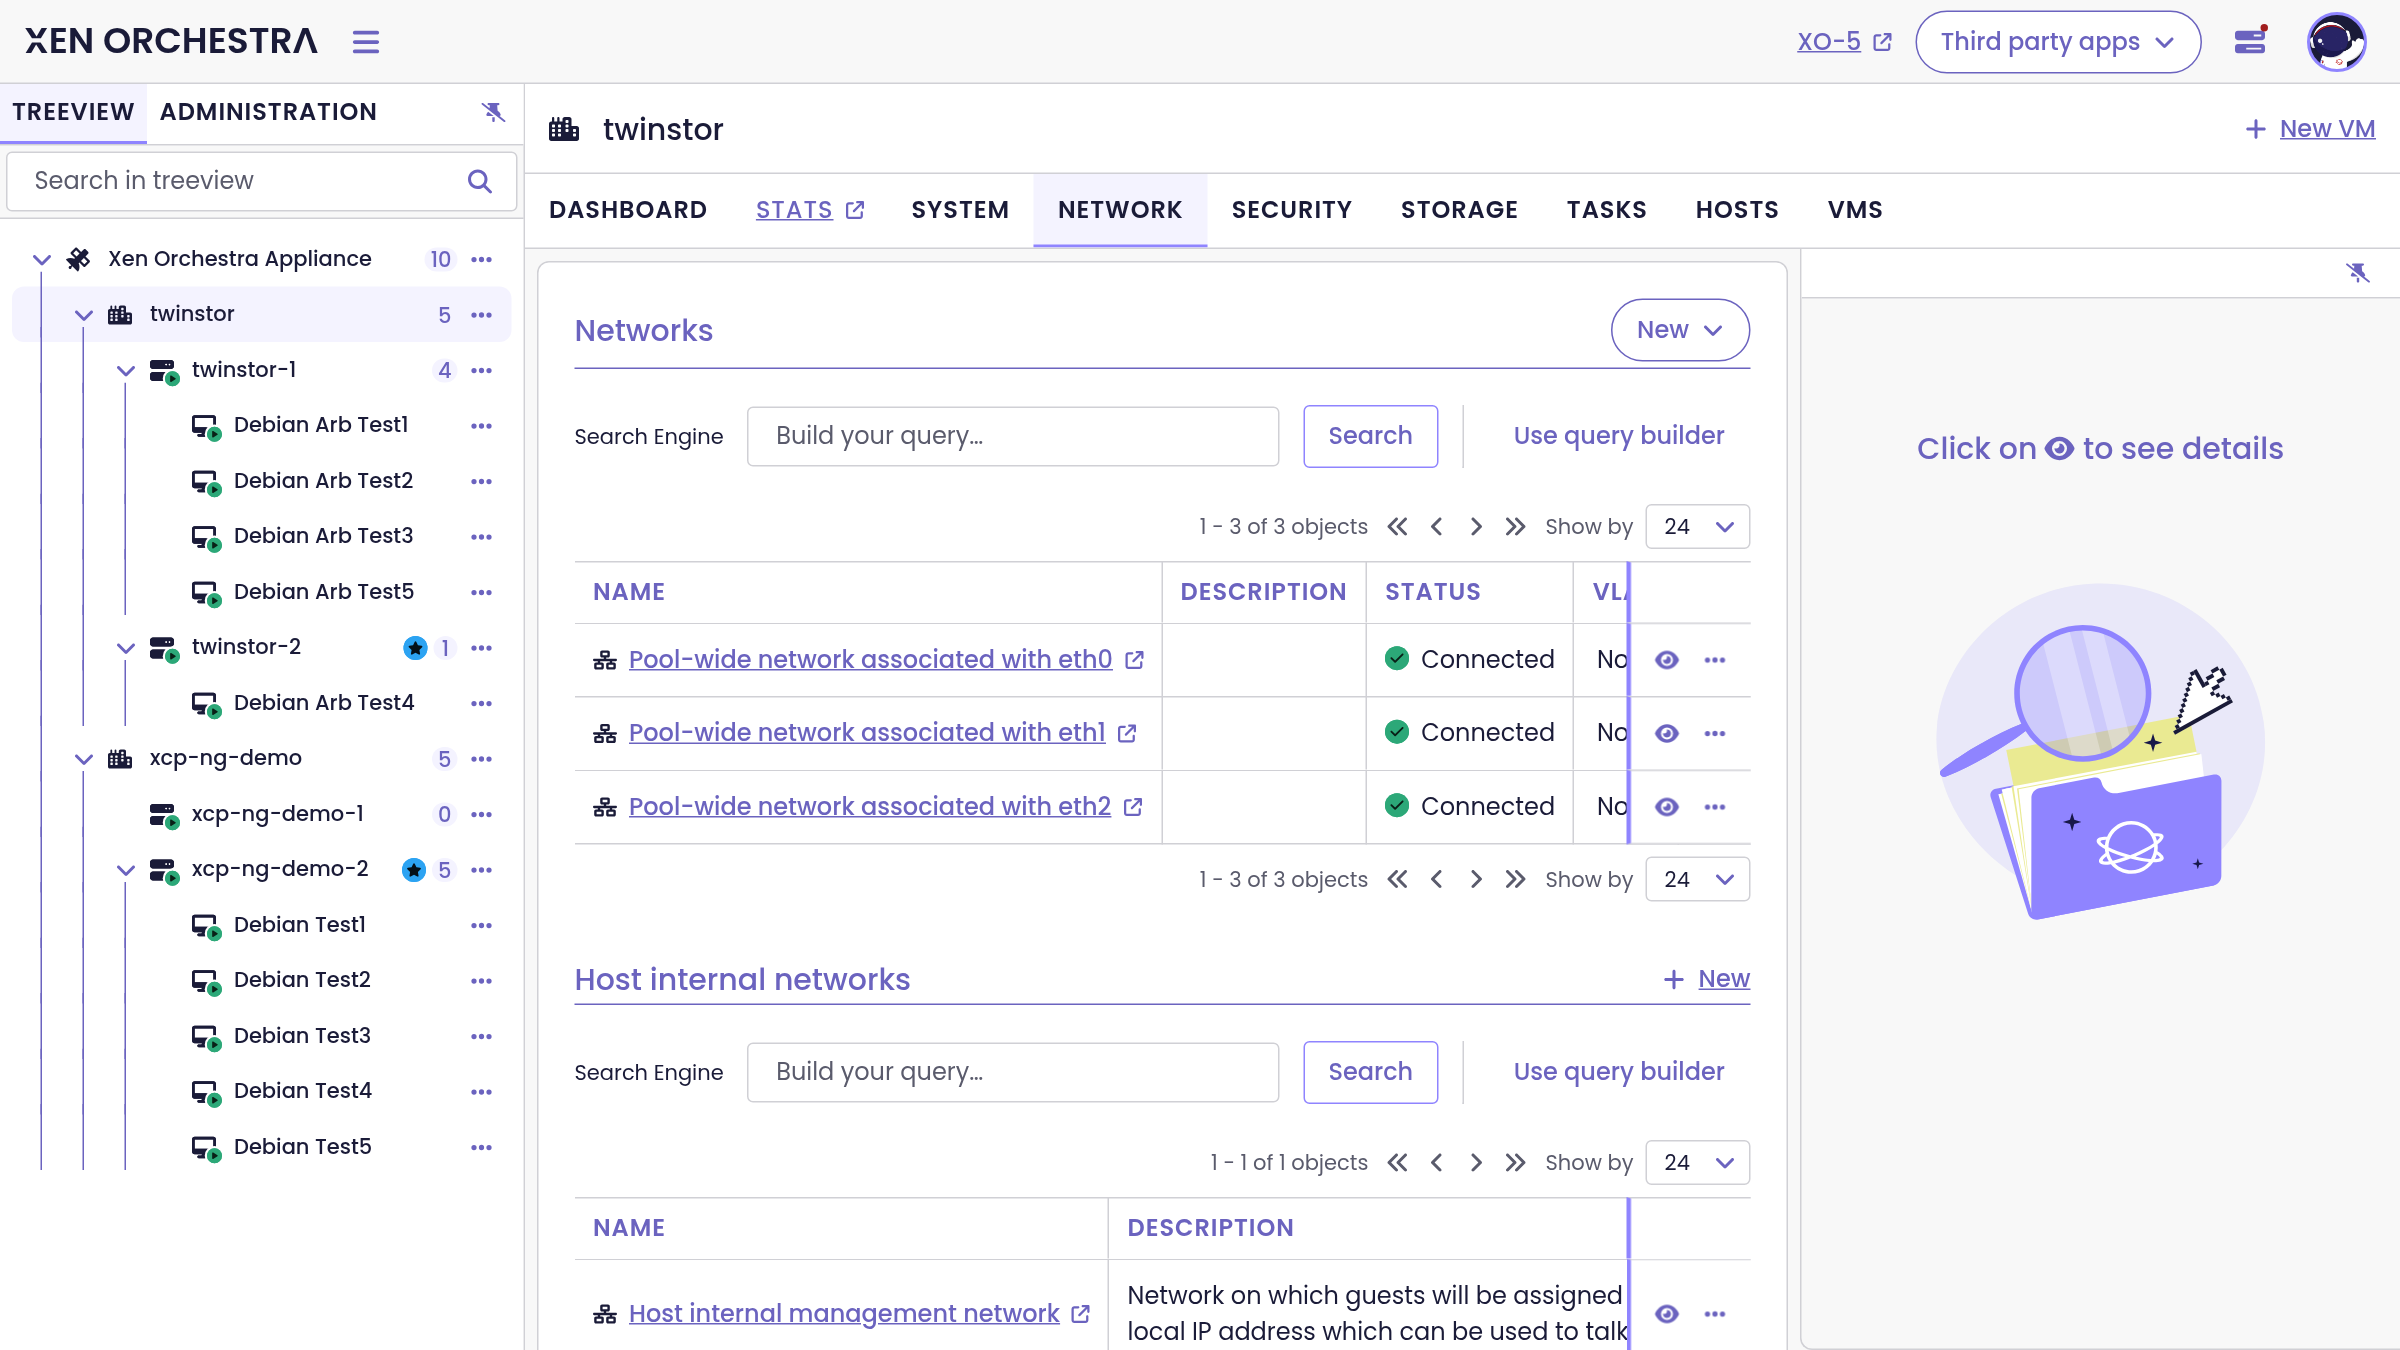2400x1350 pixels.
Task: Click Search button in Networks section
Action: (1370, 436)
